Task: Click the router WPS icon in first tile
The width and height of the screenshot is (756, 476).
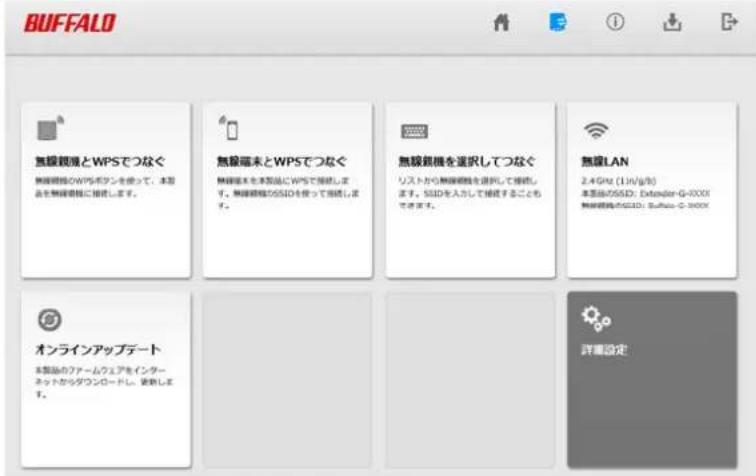Action: (x=50, y=128)
